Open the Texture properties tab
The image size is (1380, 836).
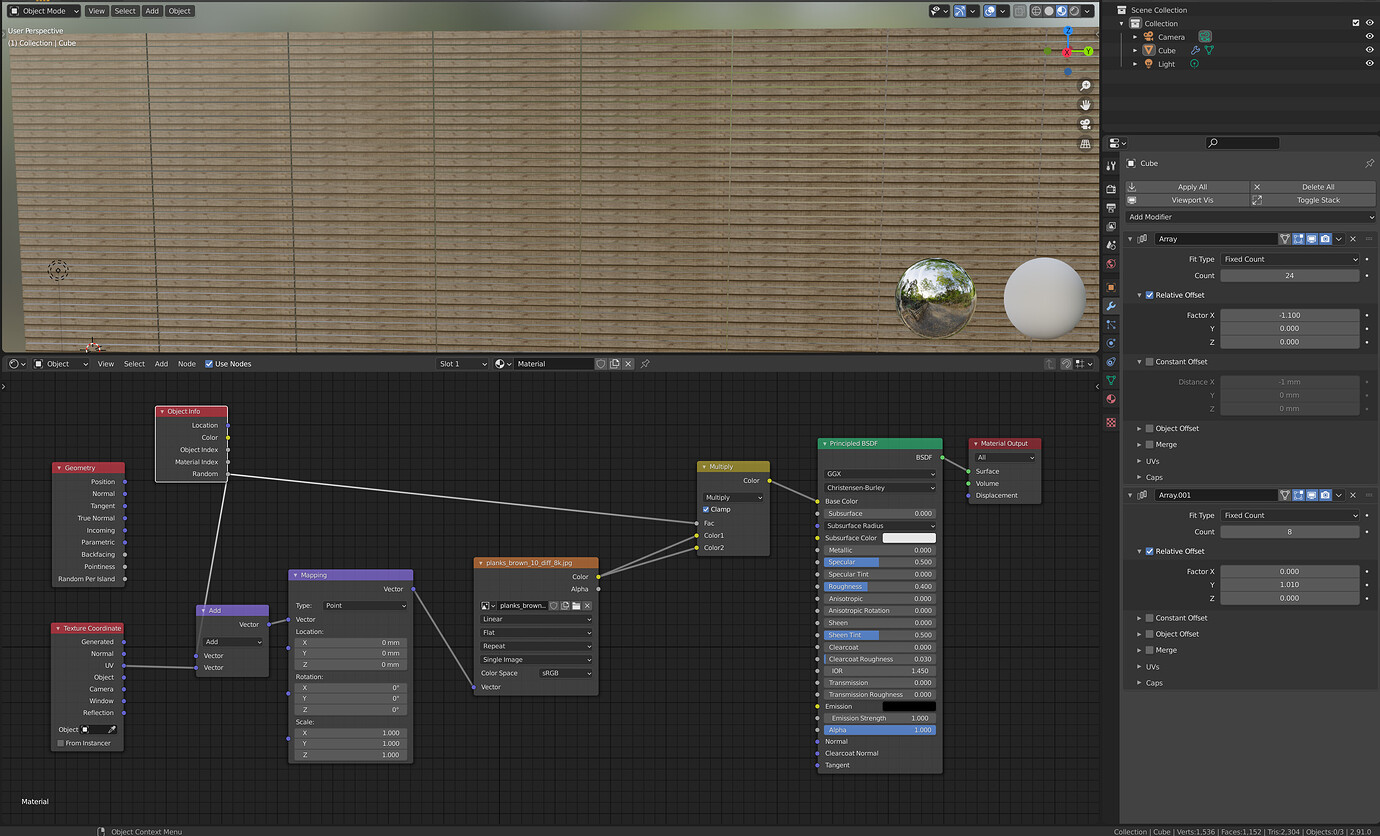(x=1111, y=422)
